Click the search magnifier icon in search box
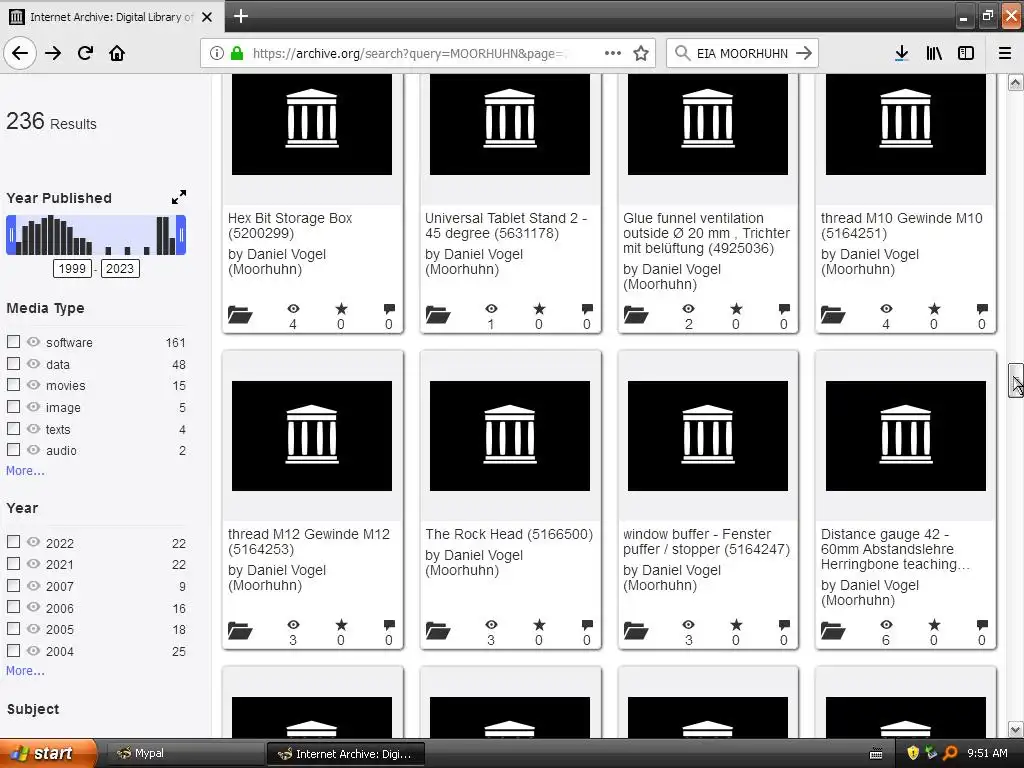The image size is (1024, 768). 682,53
